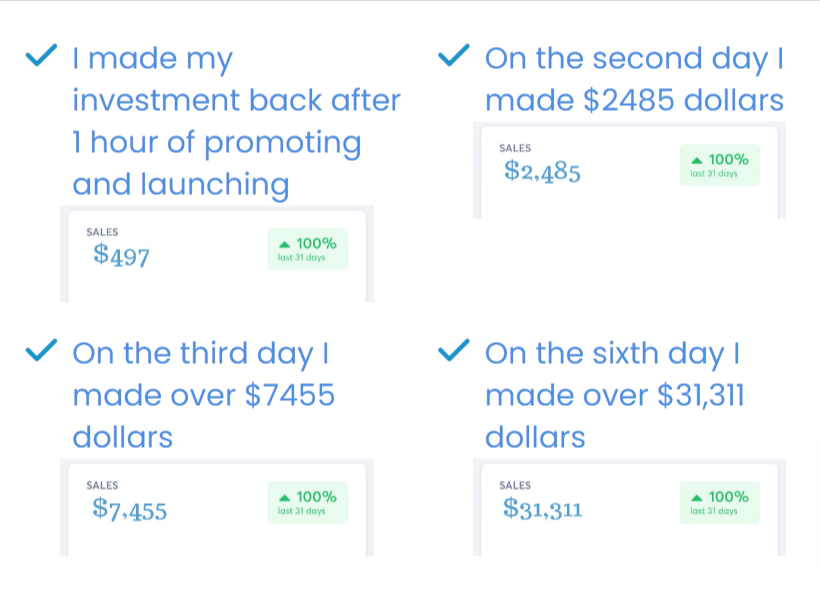The image size is (820, 613).
Task: Click the green up arrow in the $31,311 card
Action: tap(696, 497)
